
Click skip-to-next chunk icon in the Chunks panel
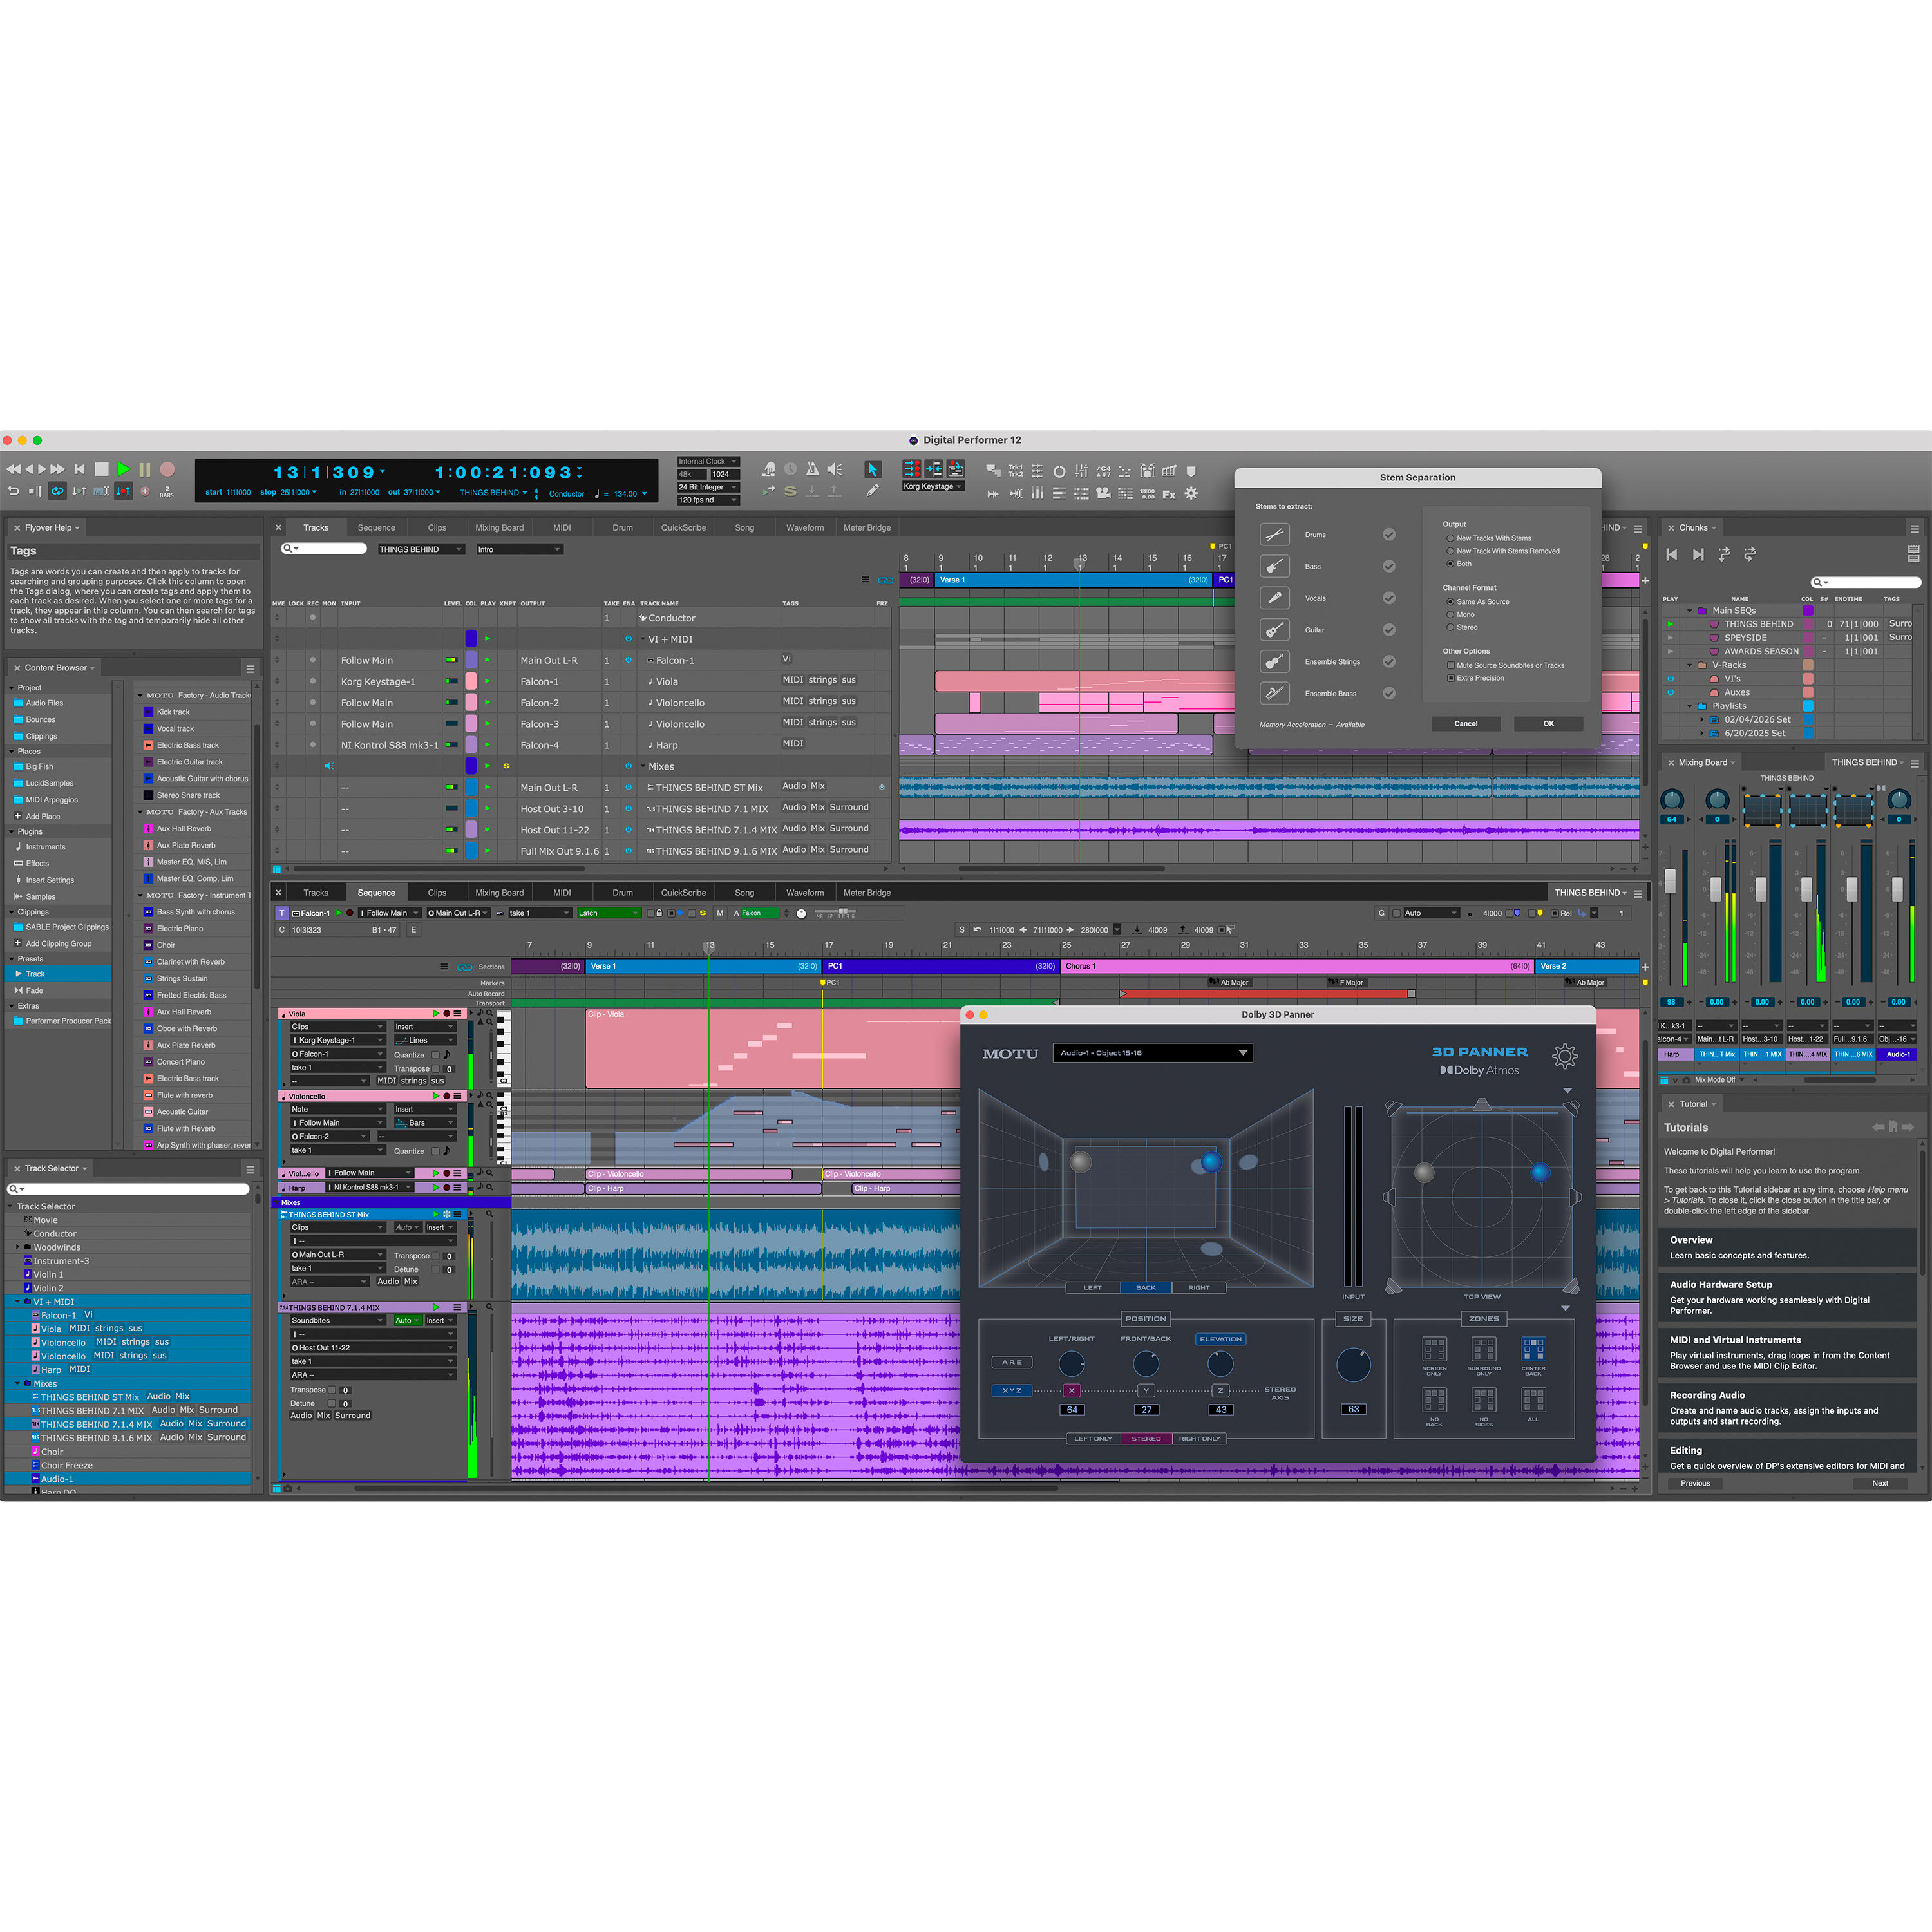coord(1698,554)
